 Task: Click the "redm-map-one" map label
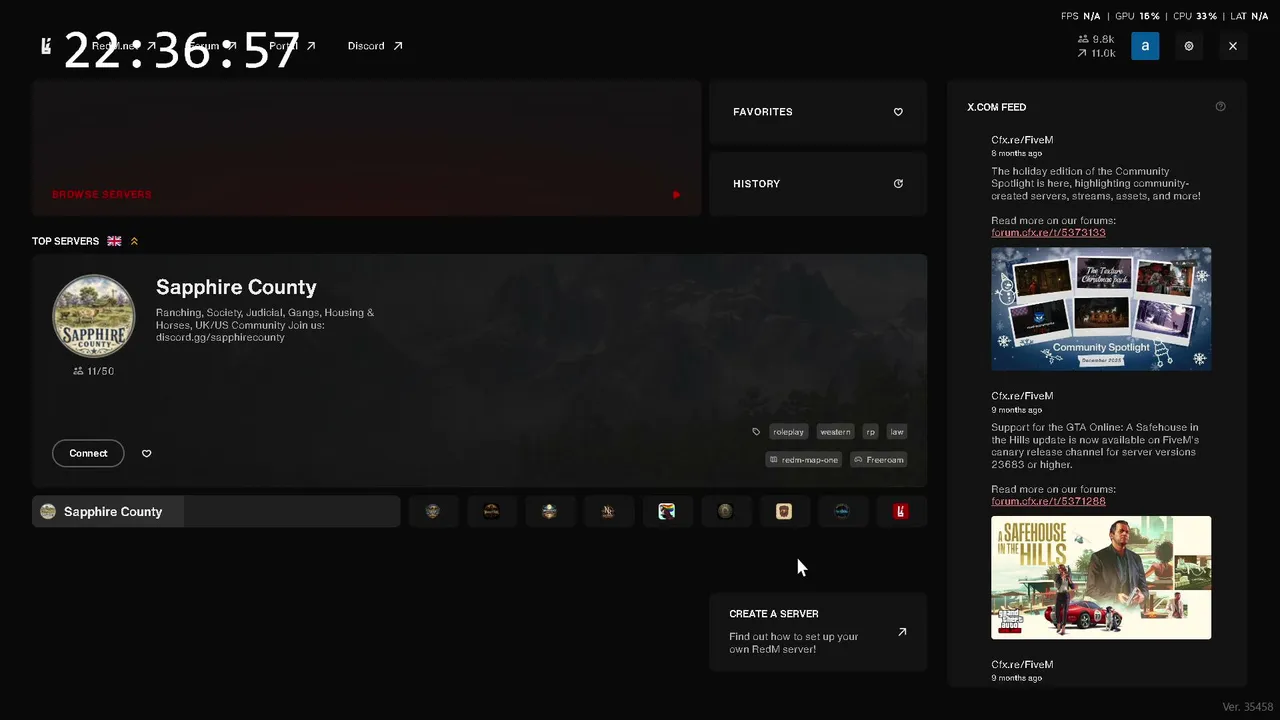tap(804, 460)
